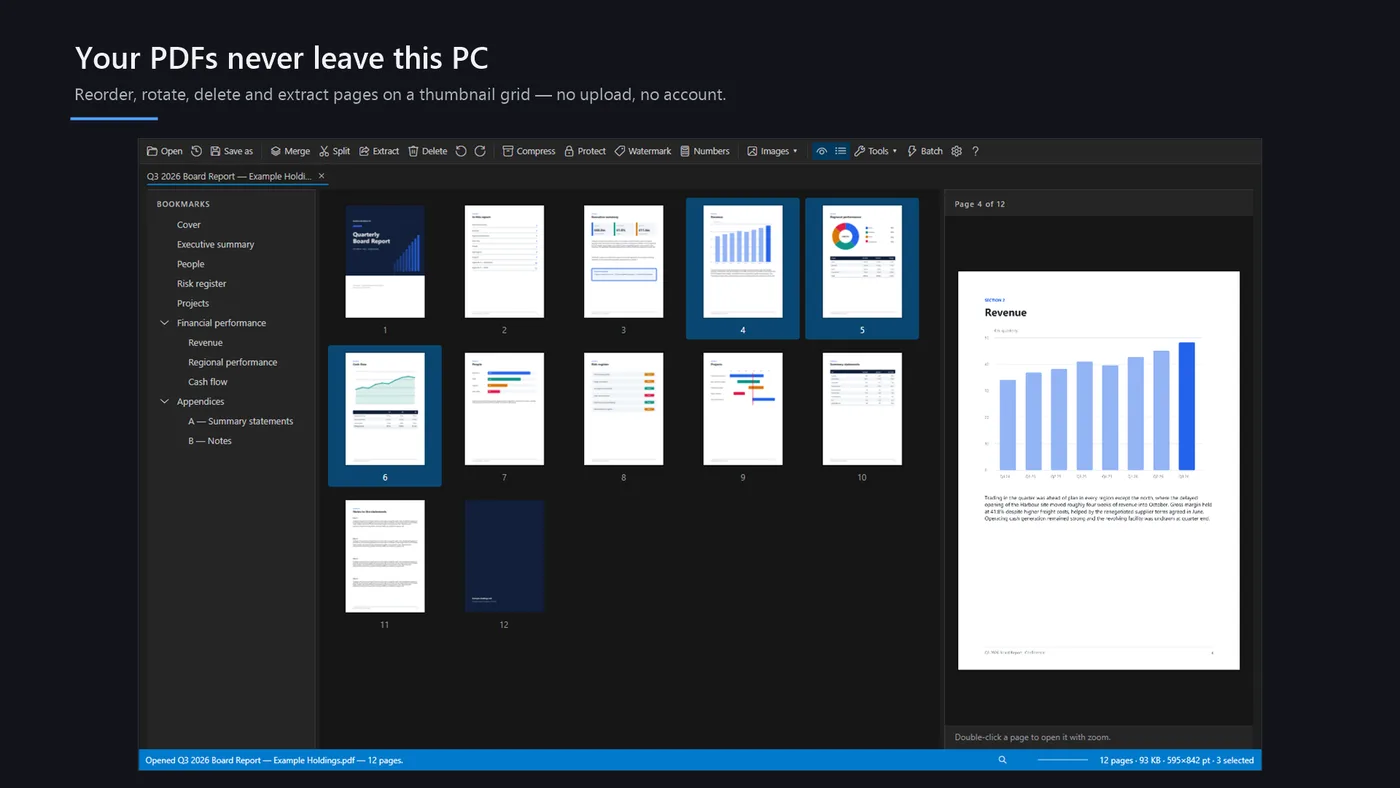Open the recent files history icon
Image resolution: width=1400 pixels, height=788 pixels.
(x=197, y=151)
